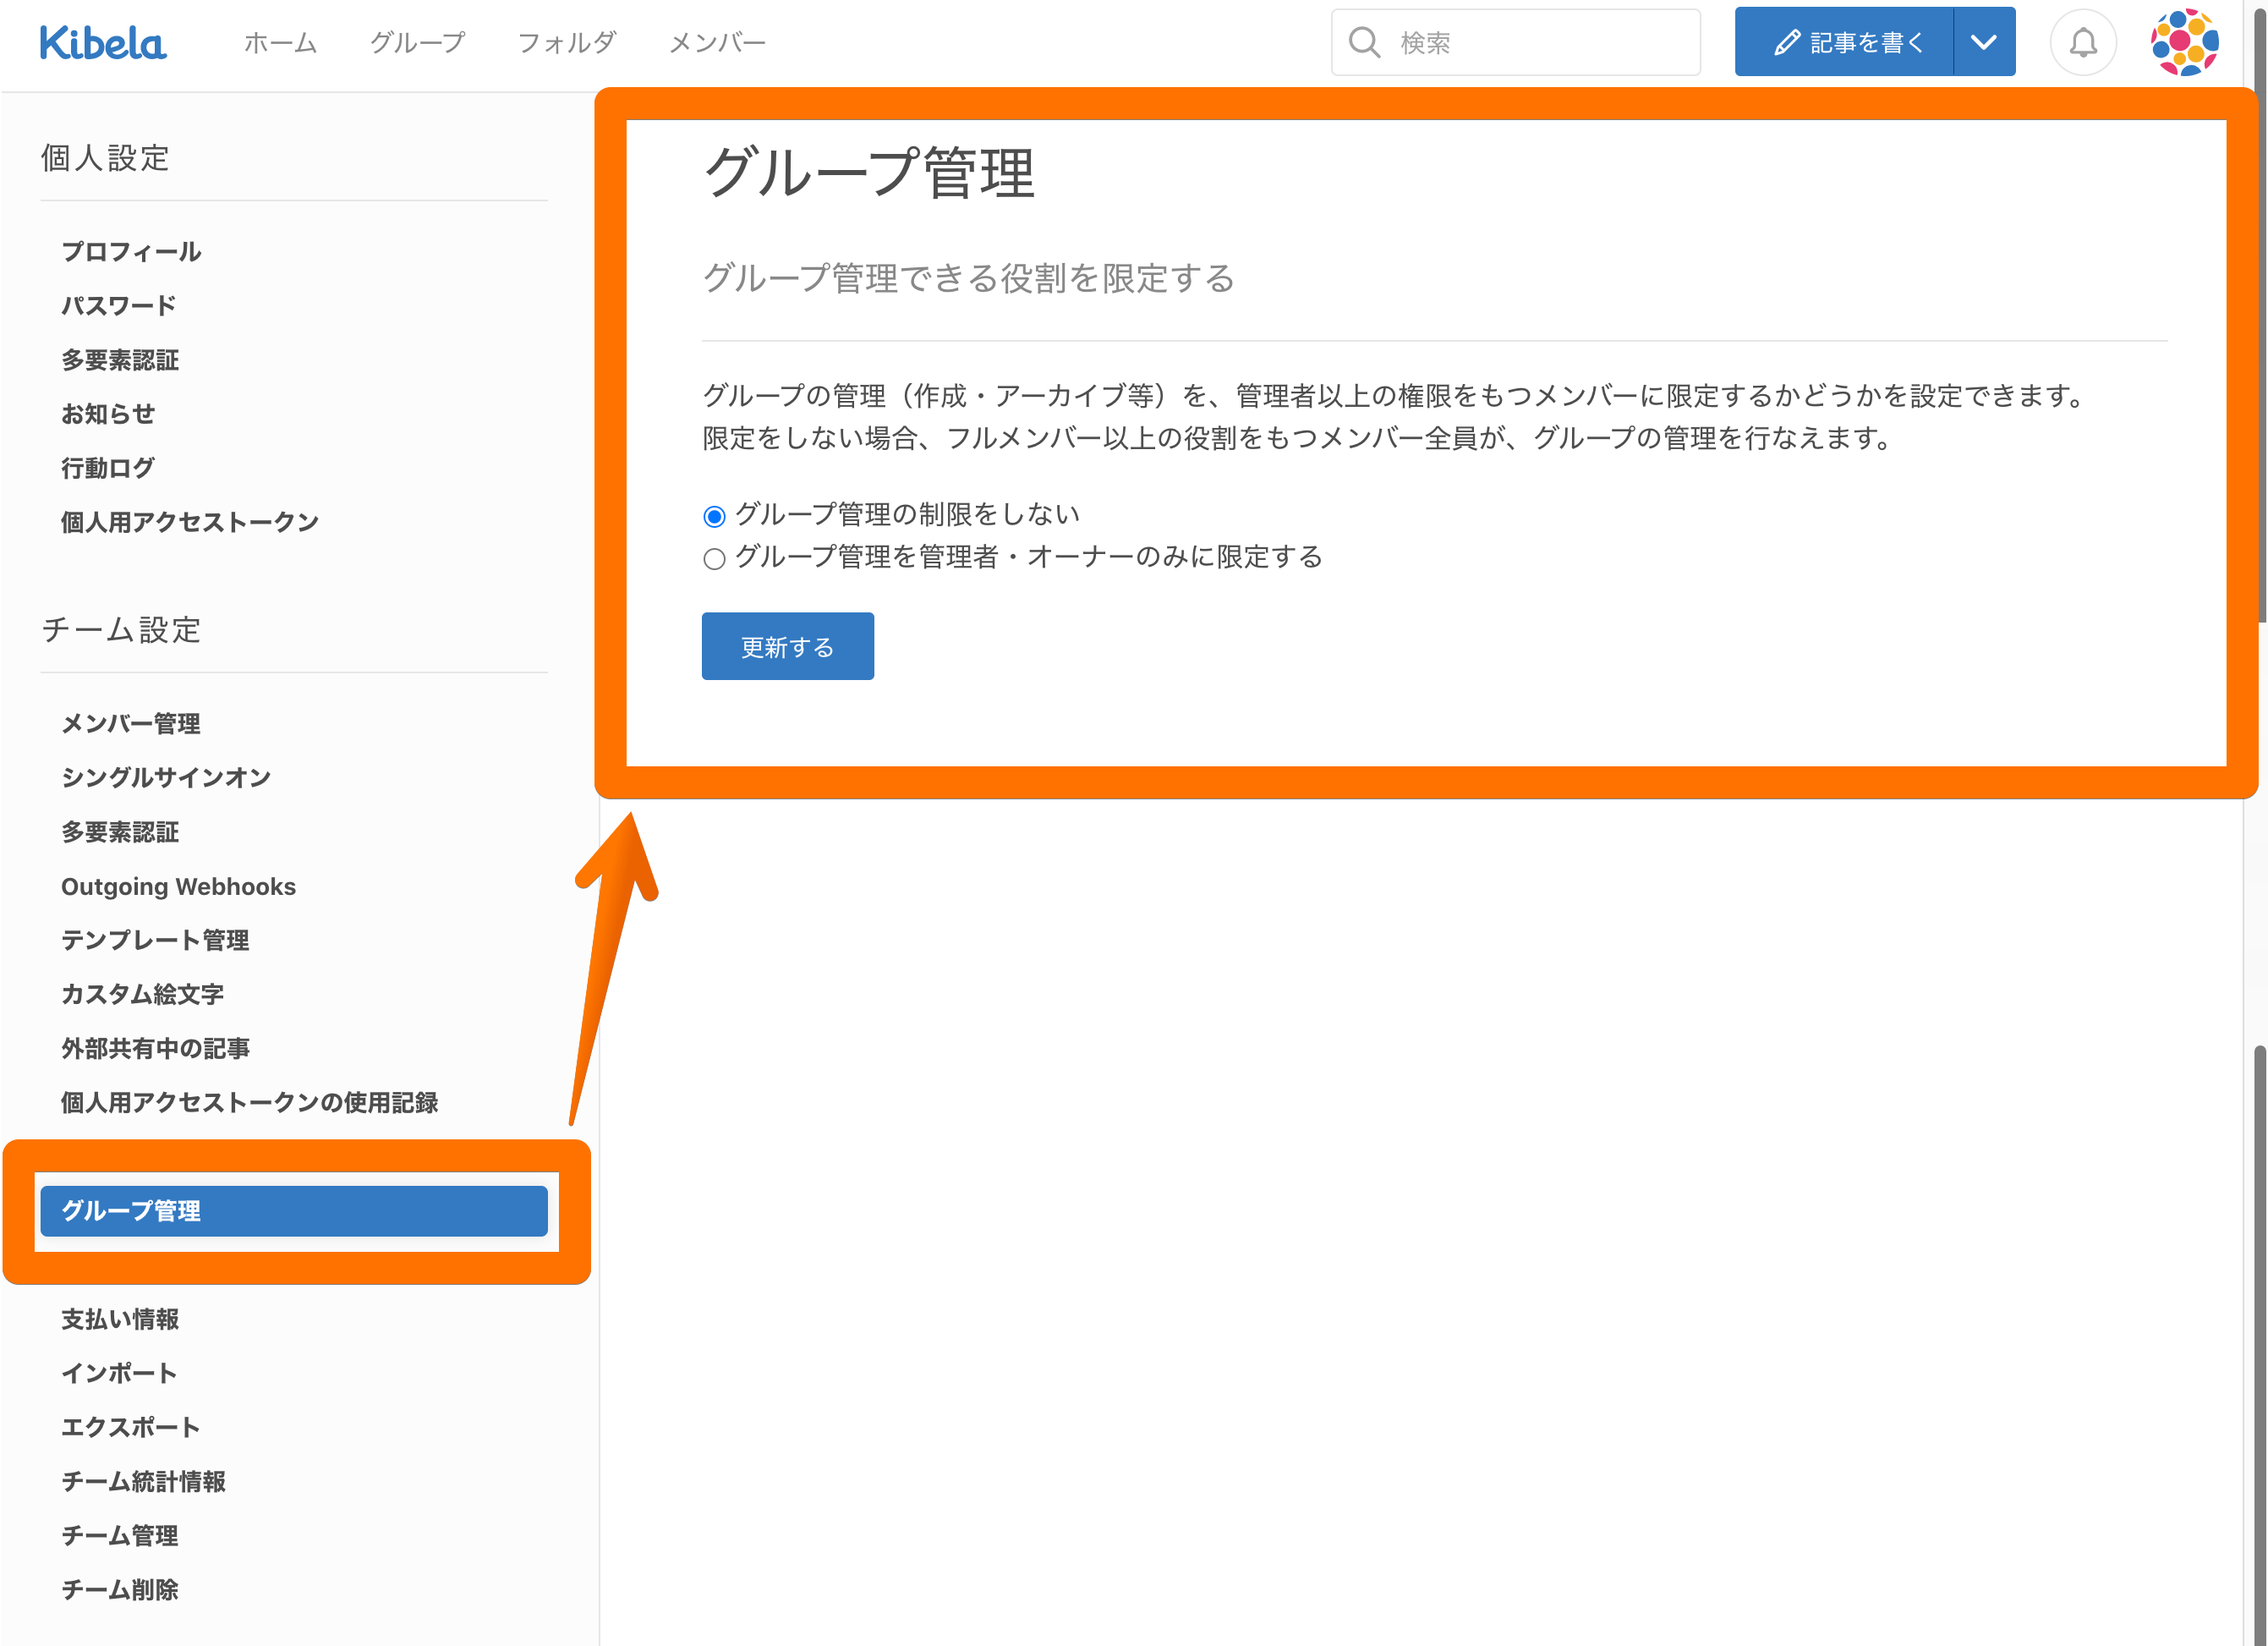Click the Kibela logo
Image resolution: width=2268 pixels, height=1646 pixels.
[103, 43]
